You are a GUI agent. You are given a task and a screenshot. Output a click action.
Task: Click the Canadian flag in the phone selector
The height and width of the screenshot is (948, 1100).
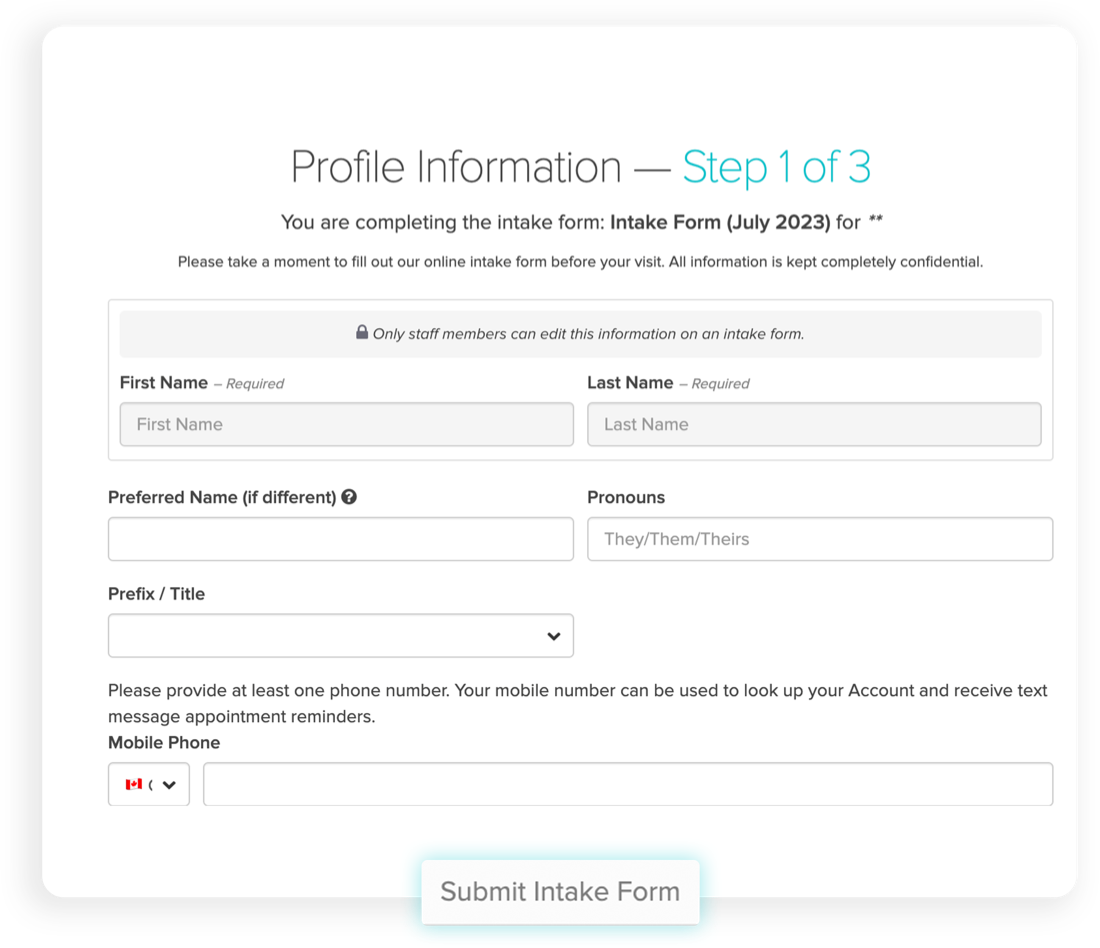(132, 784)
